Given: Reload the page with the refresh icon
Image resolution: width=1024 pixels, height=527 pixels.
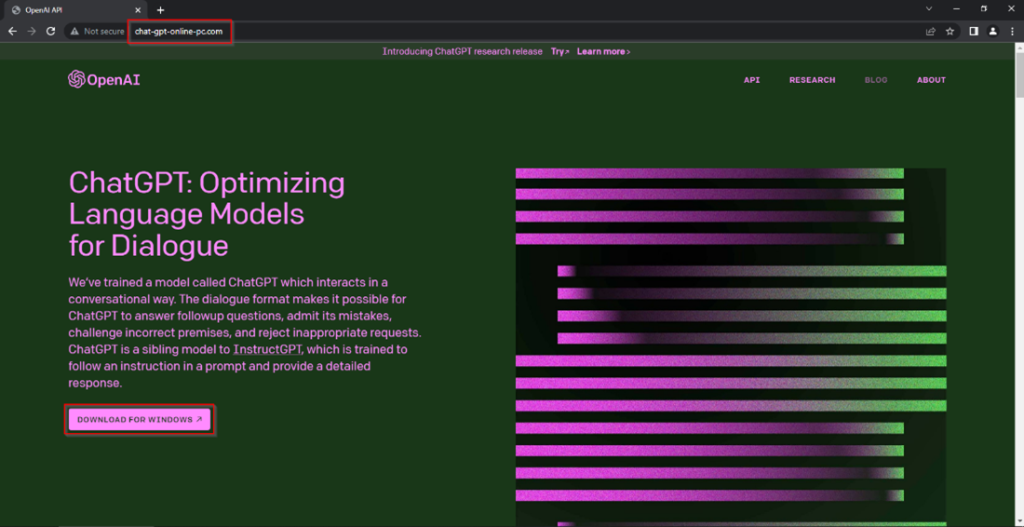Looking at the screenshot, I should point(50,31).
